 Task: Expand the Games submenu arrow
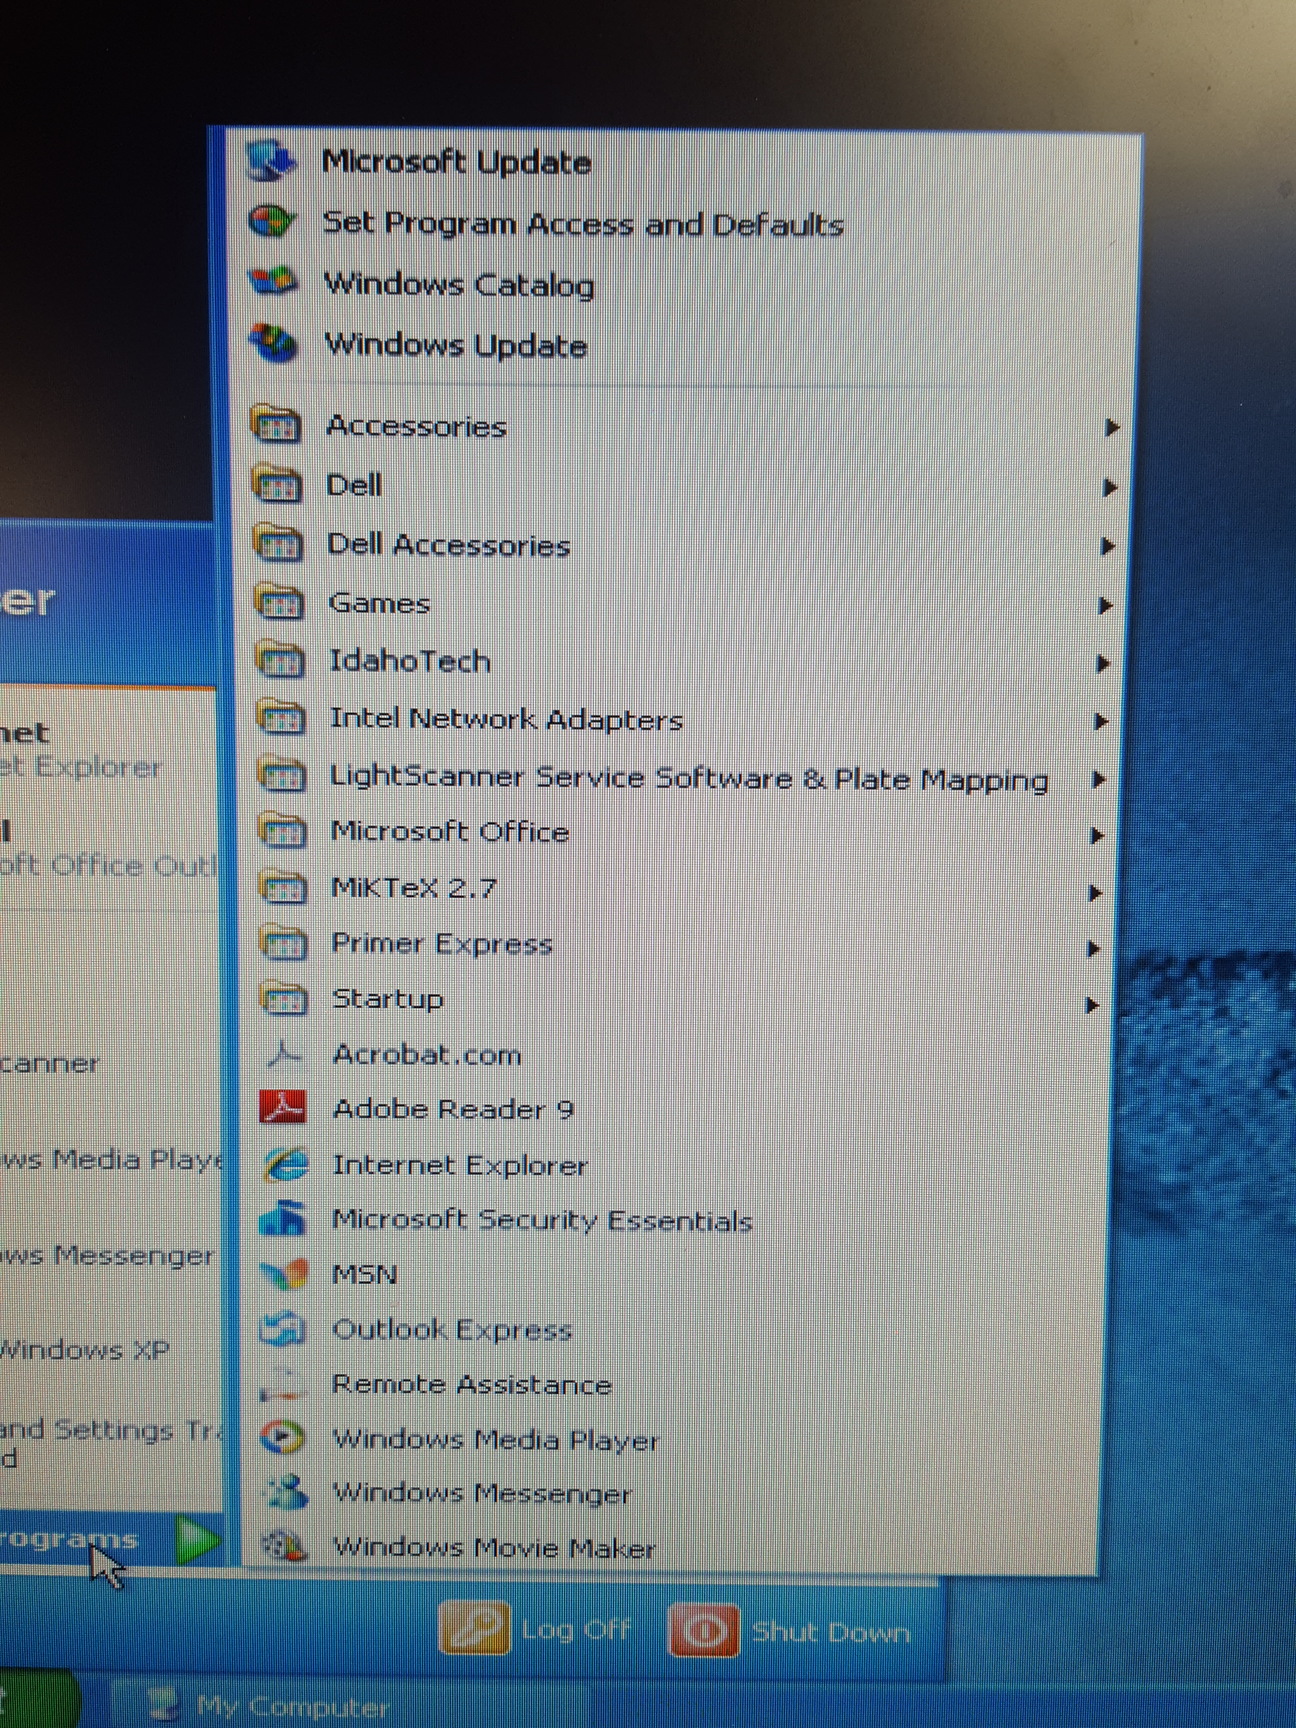pos(1105,606)
